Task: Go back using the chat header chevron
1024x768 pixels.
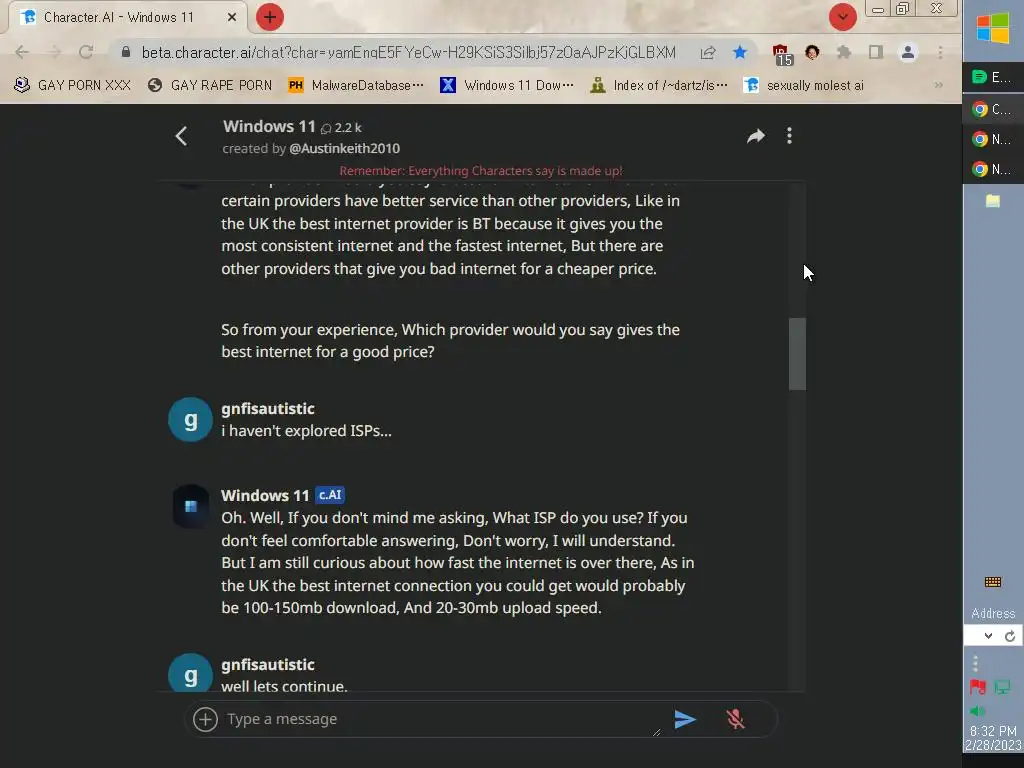Action: (182, 136)
